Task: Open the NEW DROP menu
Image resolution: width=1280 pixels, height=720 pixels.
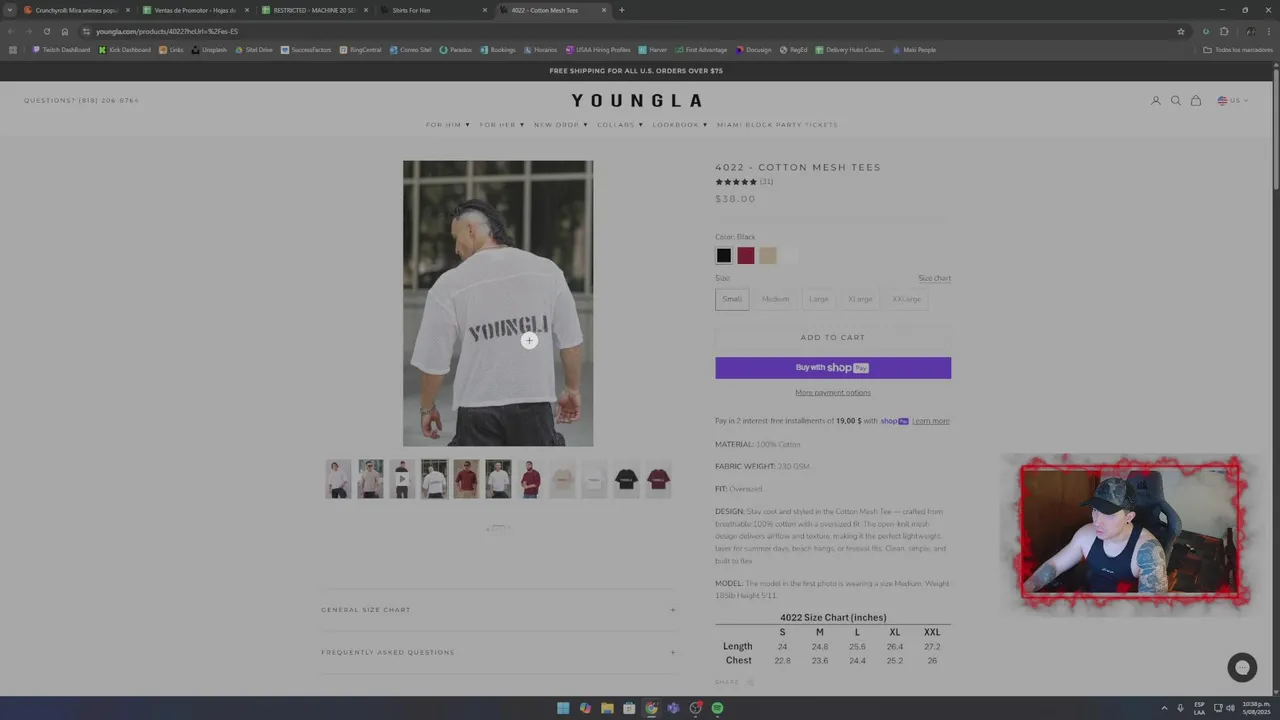Action: (x=560, y=125)
